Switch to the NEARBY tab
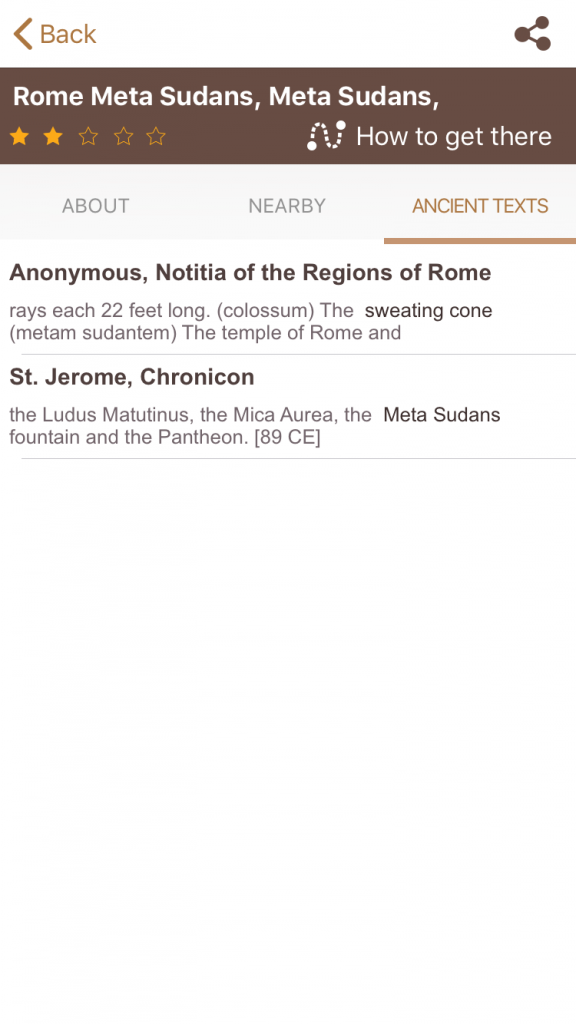This screenshot has height=1024, width=576. [287, 206]
